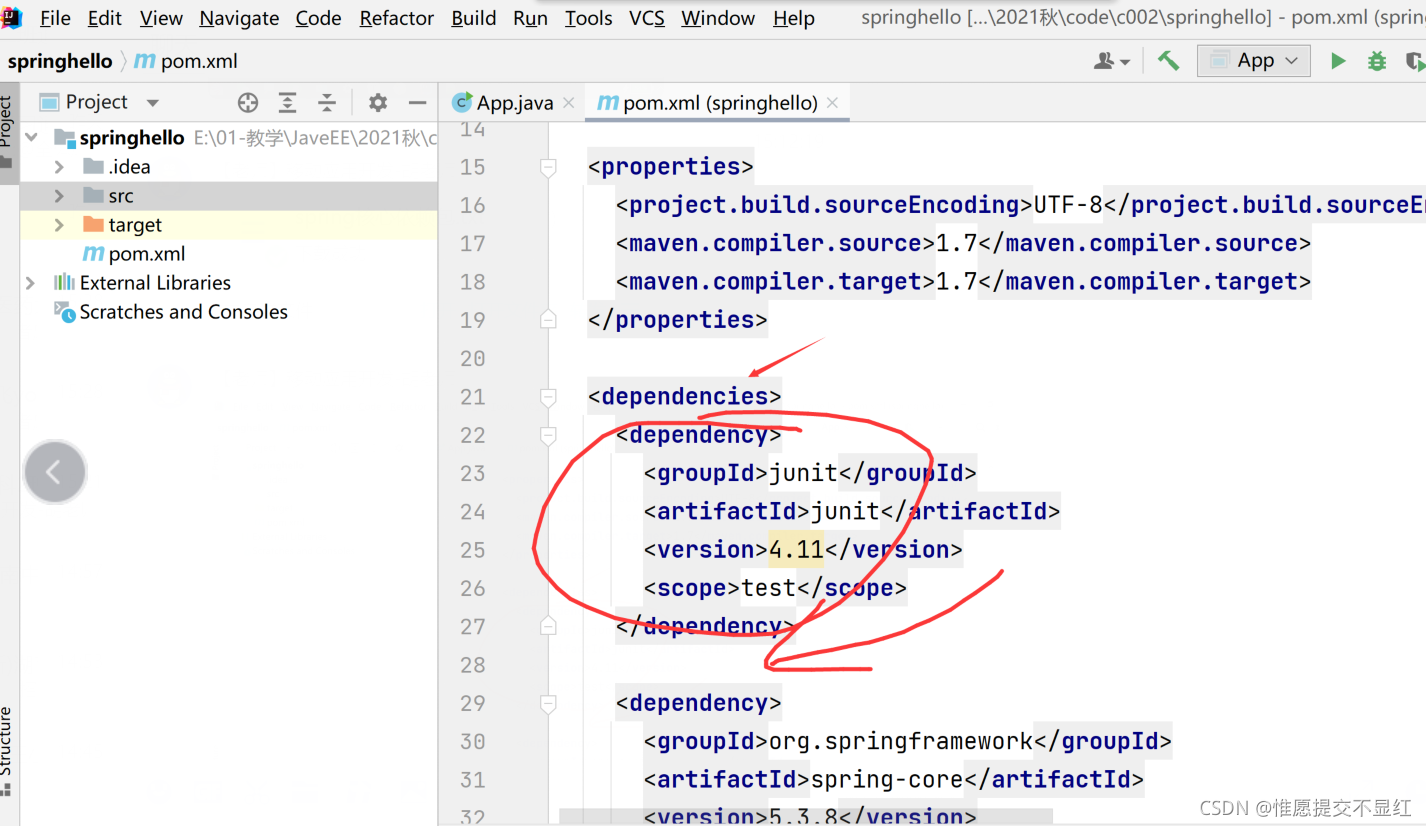Open the user account icon dropdown
1426x826 pixels.
click(x=1111, y=61)
